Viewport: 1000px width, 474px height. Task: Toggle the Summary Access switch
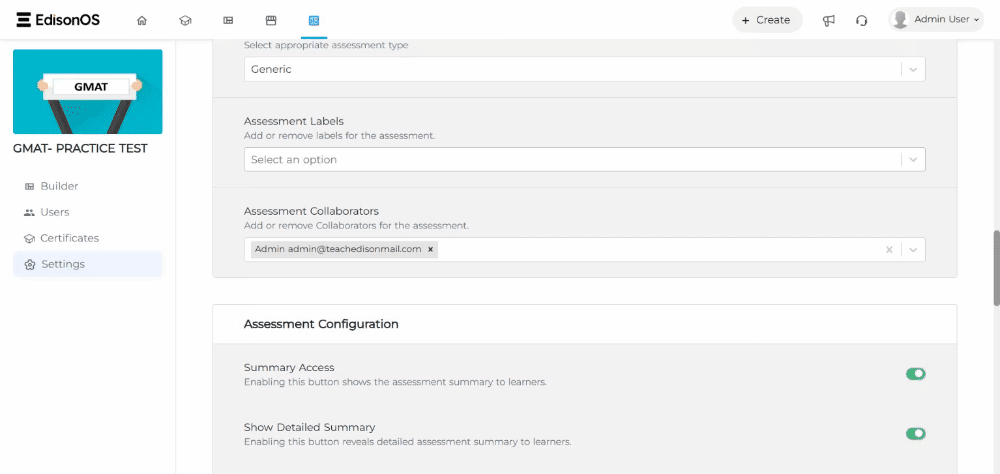[916, 374]
